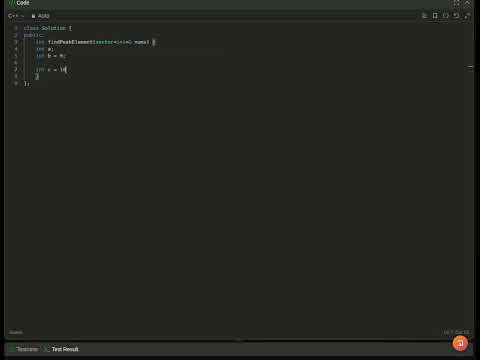The width and height of the screenshot is (480, 360).
Task: Select the Code panel tab
Action: coord(19,3)
